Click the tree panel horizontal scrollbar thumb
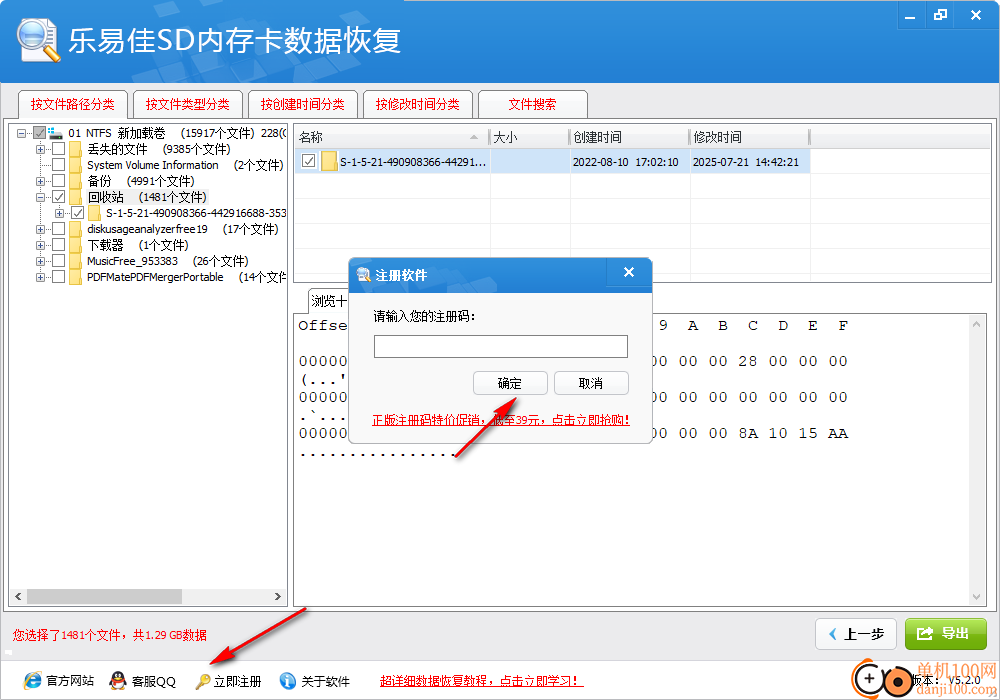1000x700 pixels. 105,597
